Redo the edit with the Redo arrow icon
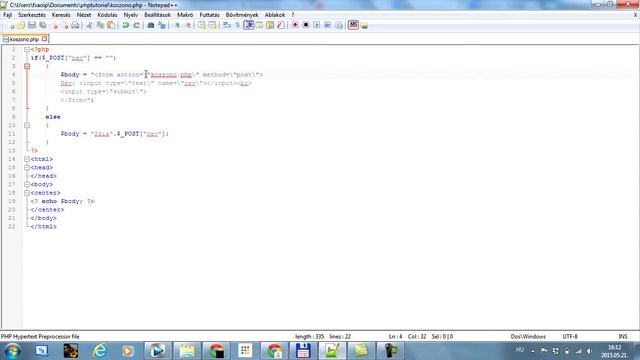The height and width of the screenshot is (360, 640). point(136,25)
